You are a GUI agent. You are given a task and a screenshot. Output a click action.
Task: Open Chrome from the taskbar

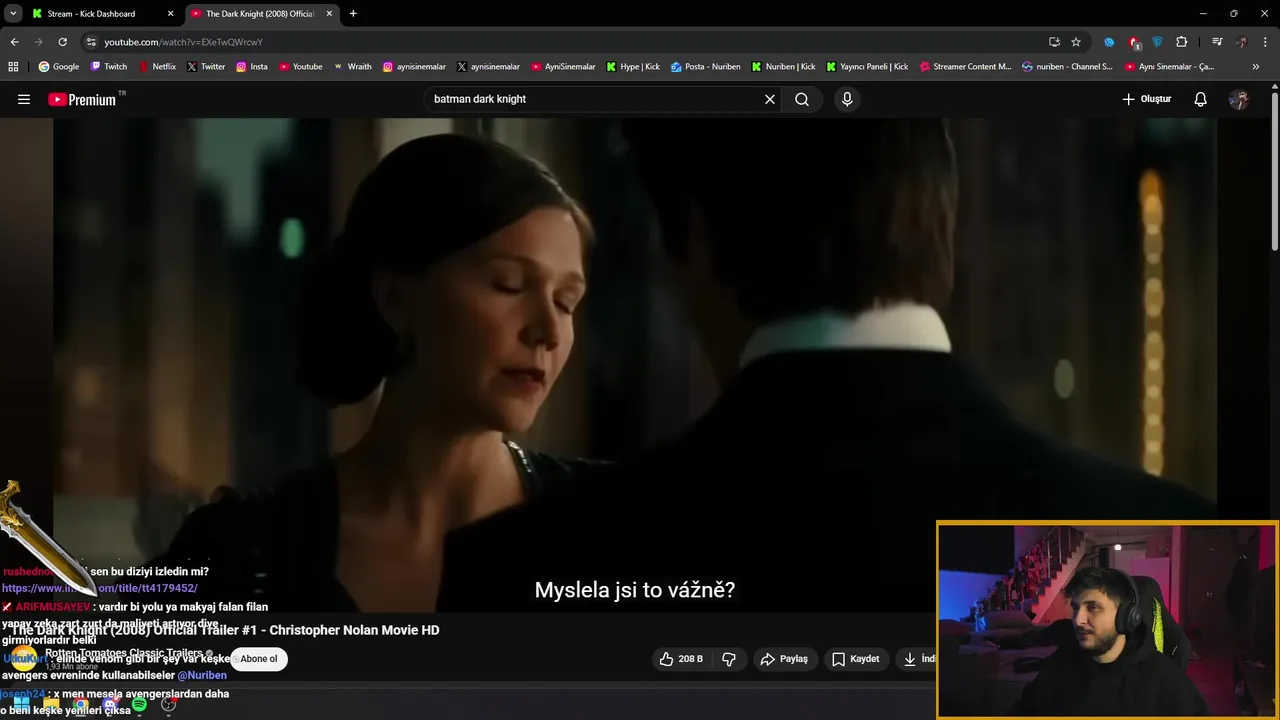[80, 705]
